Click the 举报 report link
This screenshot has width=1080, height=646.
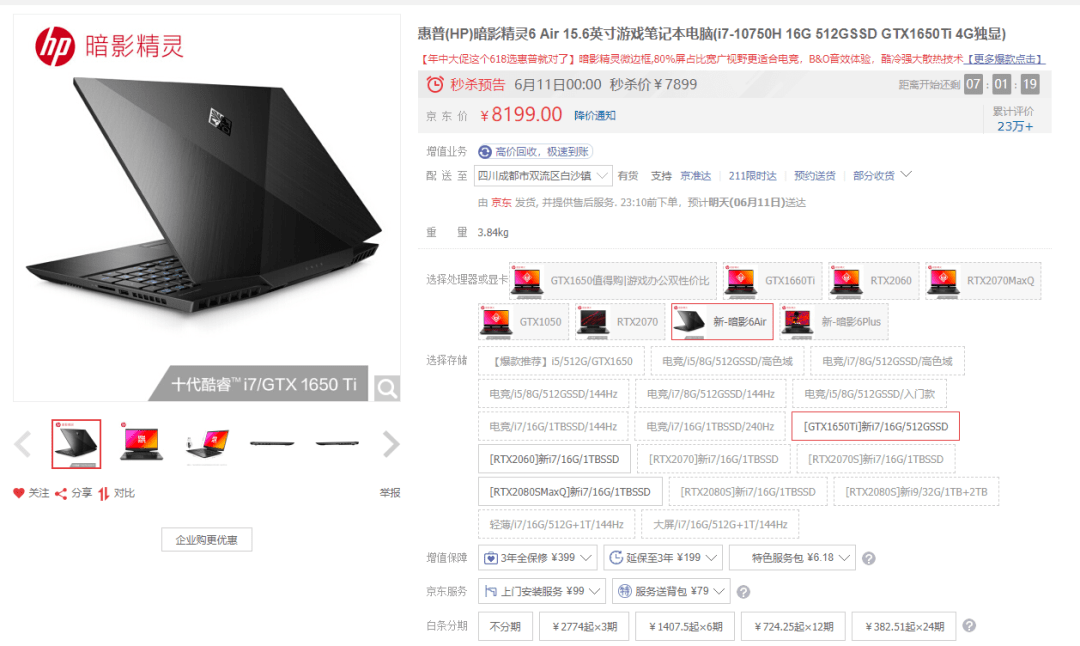[x=390, y=492]
